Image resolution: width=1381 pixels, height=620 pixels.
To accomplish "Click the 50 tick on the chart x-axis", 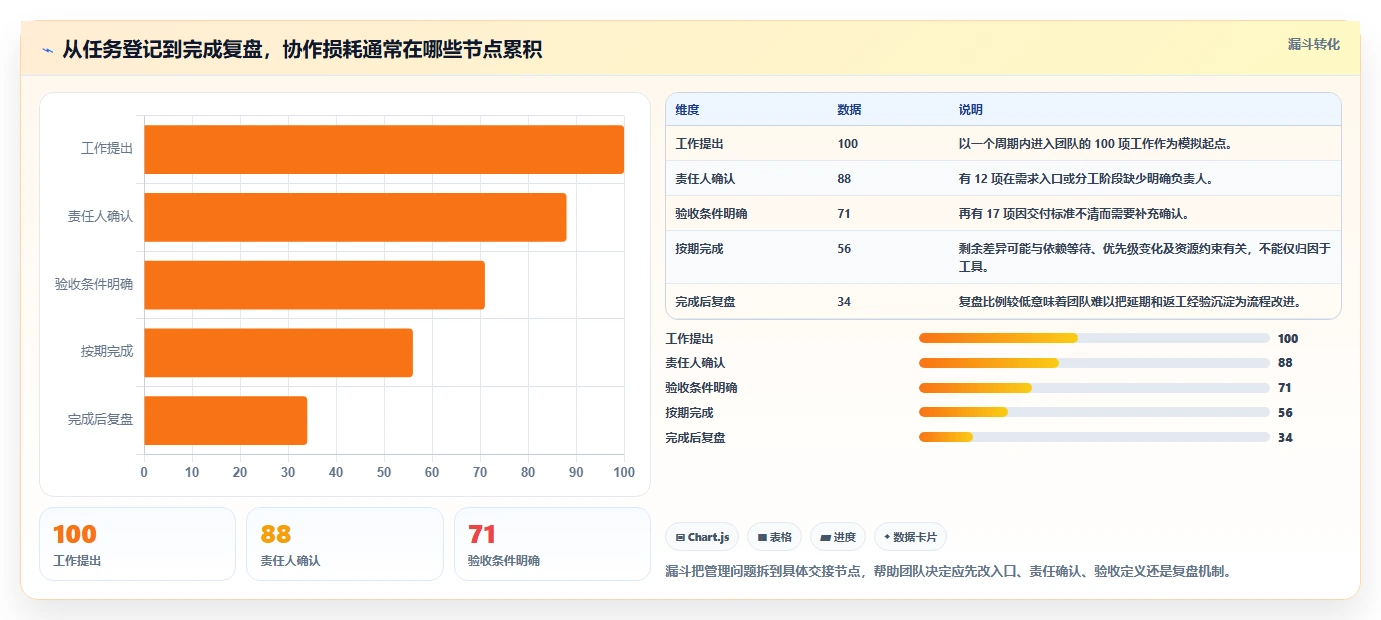I will tap(384, 472).
